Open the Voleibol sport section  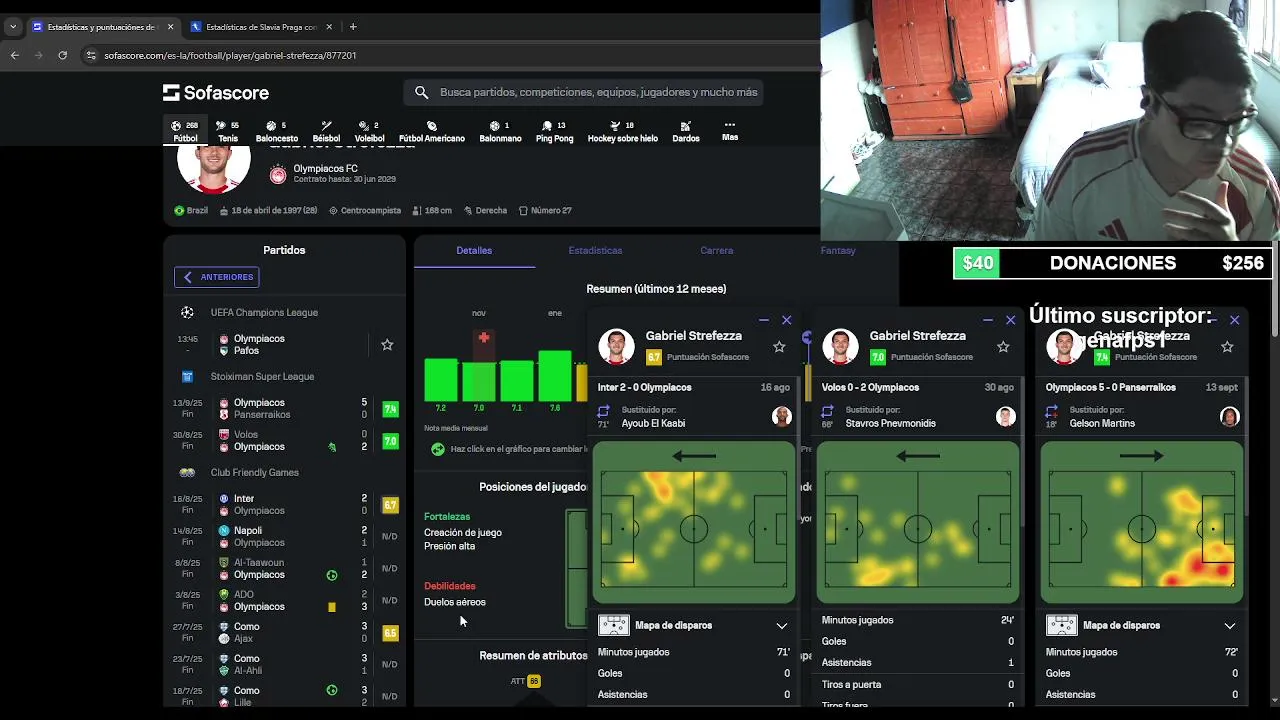(x=369, y=131)
